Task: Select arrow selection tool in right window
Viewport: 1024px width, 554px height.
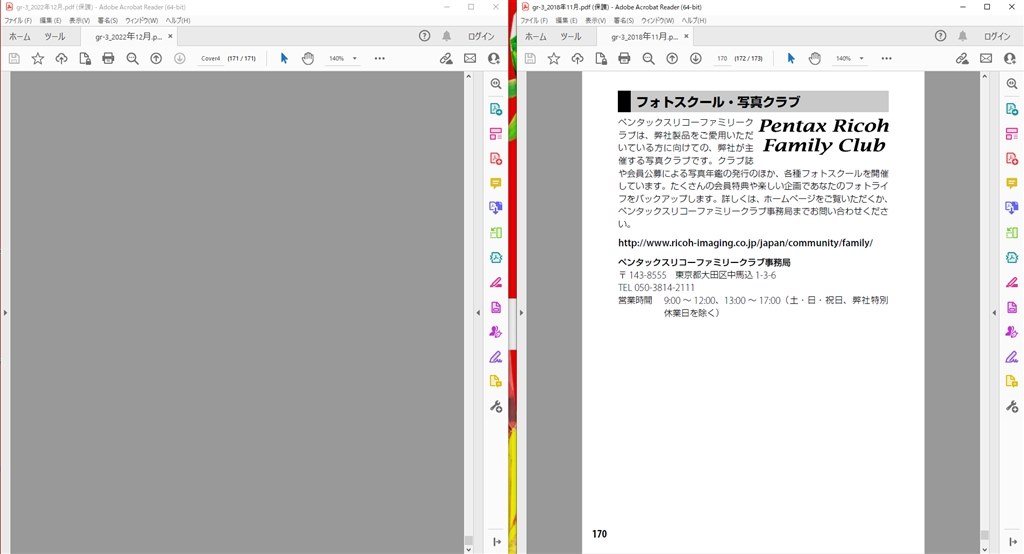Action: (x=791, y=59)
